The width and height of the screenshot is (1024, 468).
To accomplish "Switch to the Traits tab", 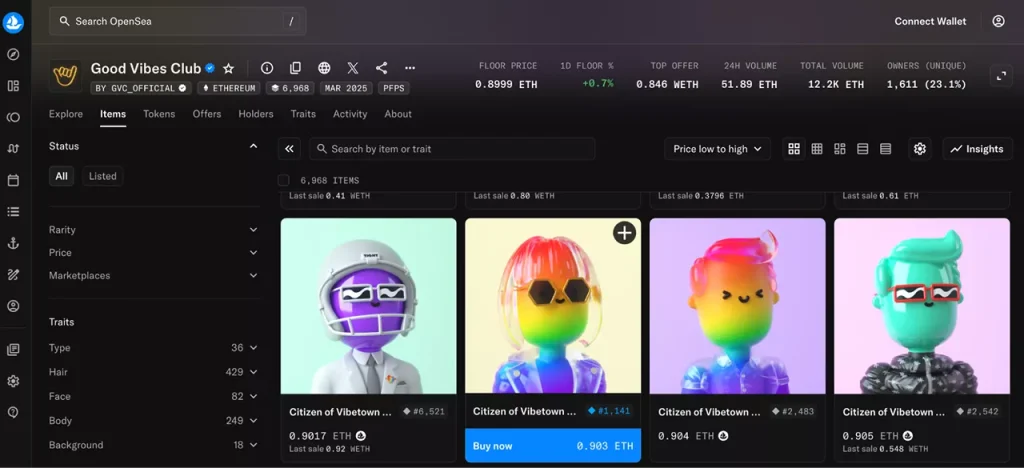I will pos(303,114).
